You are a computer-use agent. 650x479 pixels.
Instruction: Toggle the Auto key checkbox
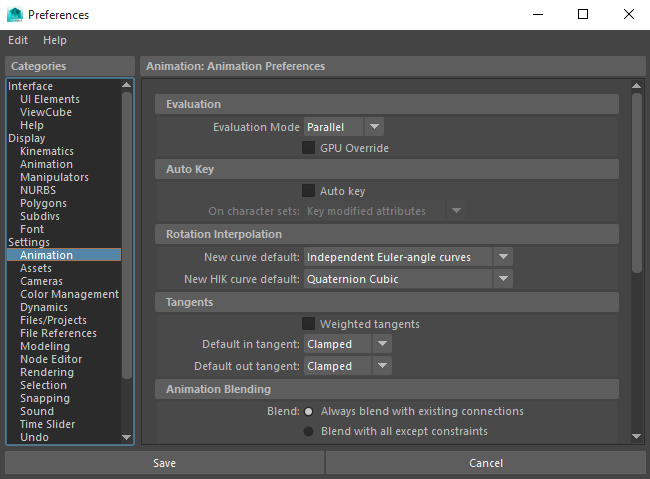(309, 191)
